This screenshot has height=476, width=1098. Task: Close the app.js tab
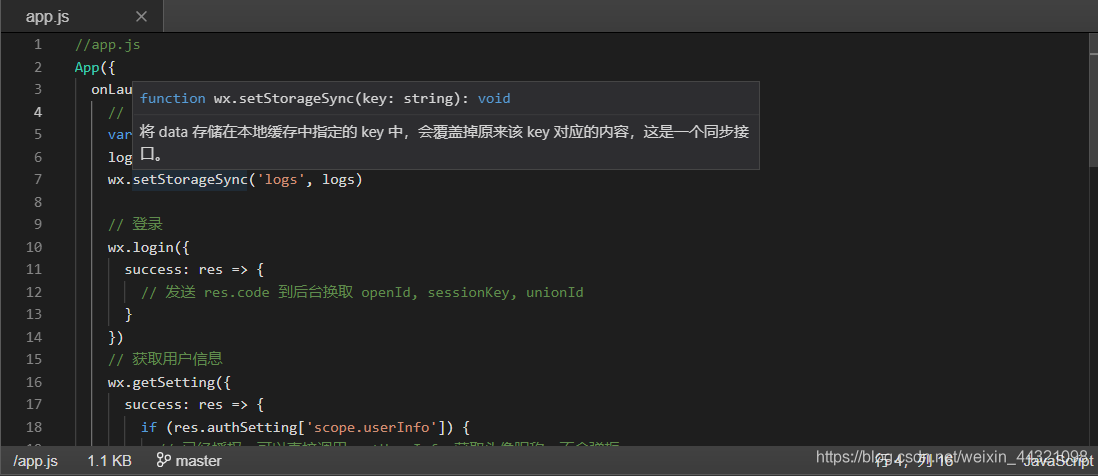141,17
